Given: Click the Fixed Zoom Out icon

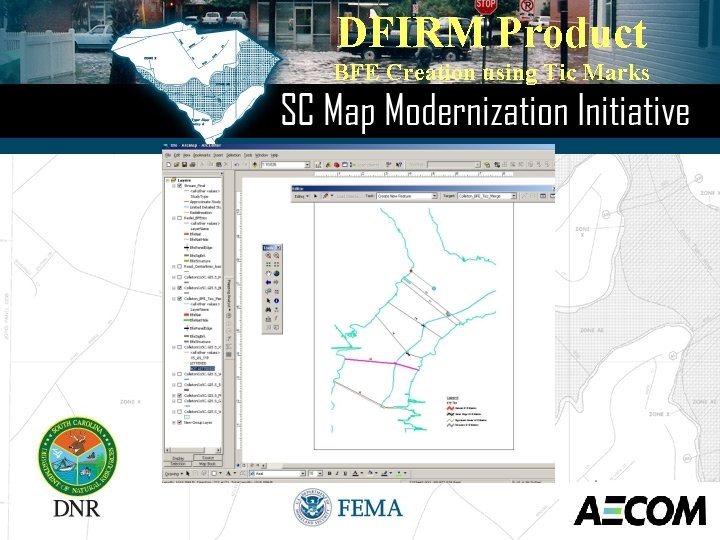Looking at the screenshot, I should tap(276, 264).
